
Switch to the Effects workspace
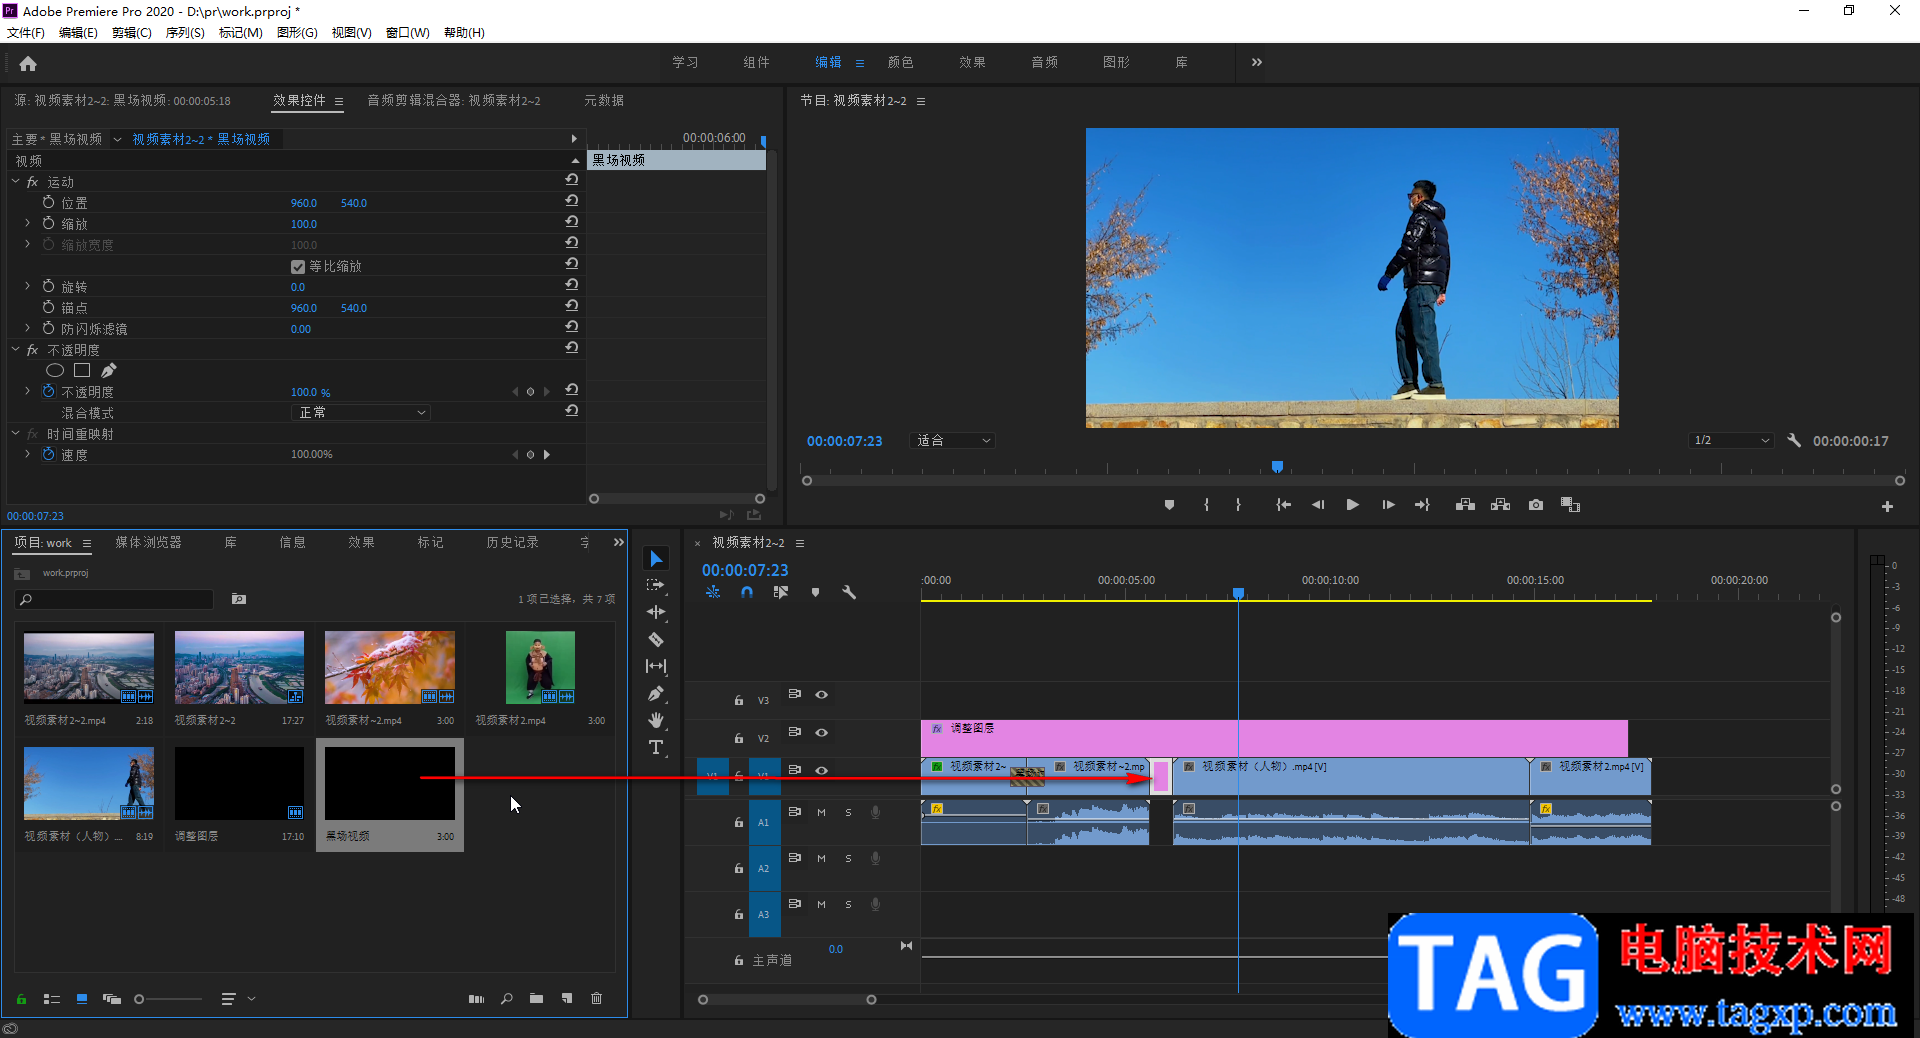tap(972, 62)
